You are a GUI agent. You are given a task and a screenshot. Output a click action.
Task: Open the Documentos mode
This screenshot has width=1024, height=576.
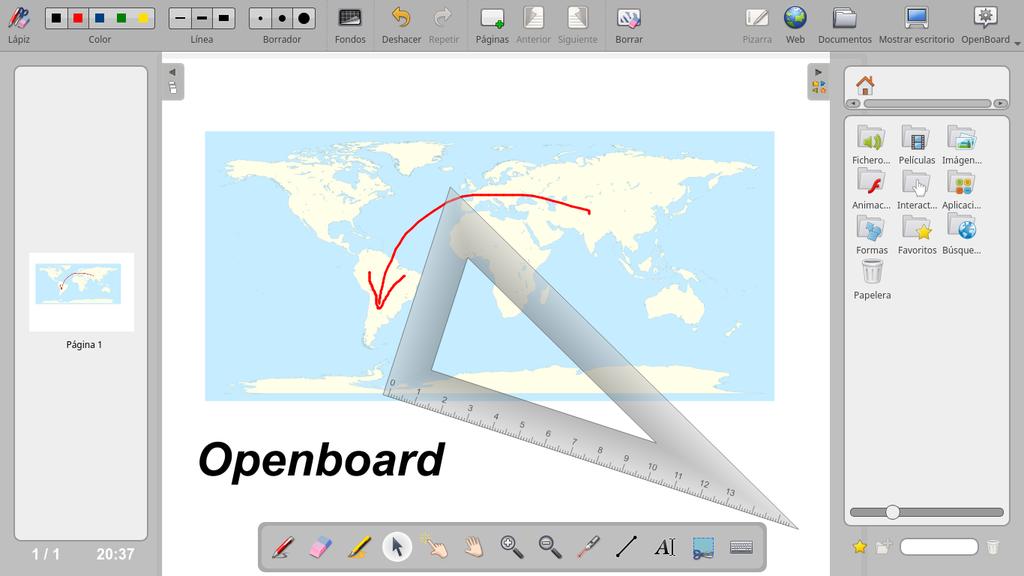844,25
